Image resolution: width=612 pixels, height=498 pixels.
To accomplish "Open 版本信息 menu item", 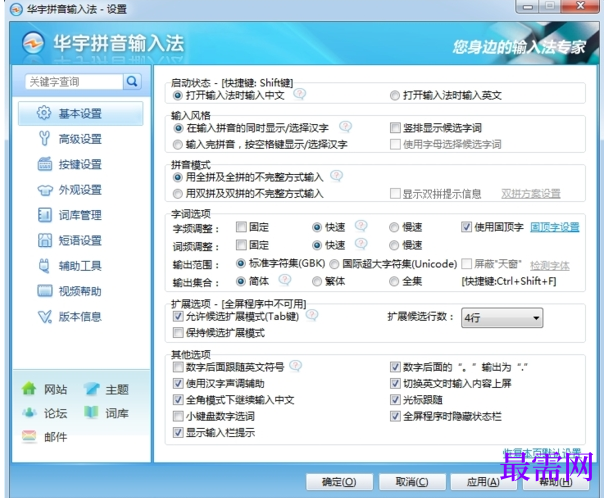I will (x=79, y=317).
